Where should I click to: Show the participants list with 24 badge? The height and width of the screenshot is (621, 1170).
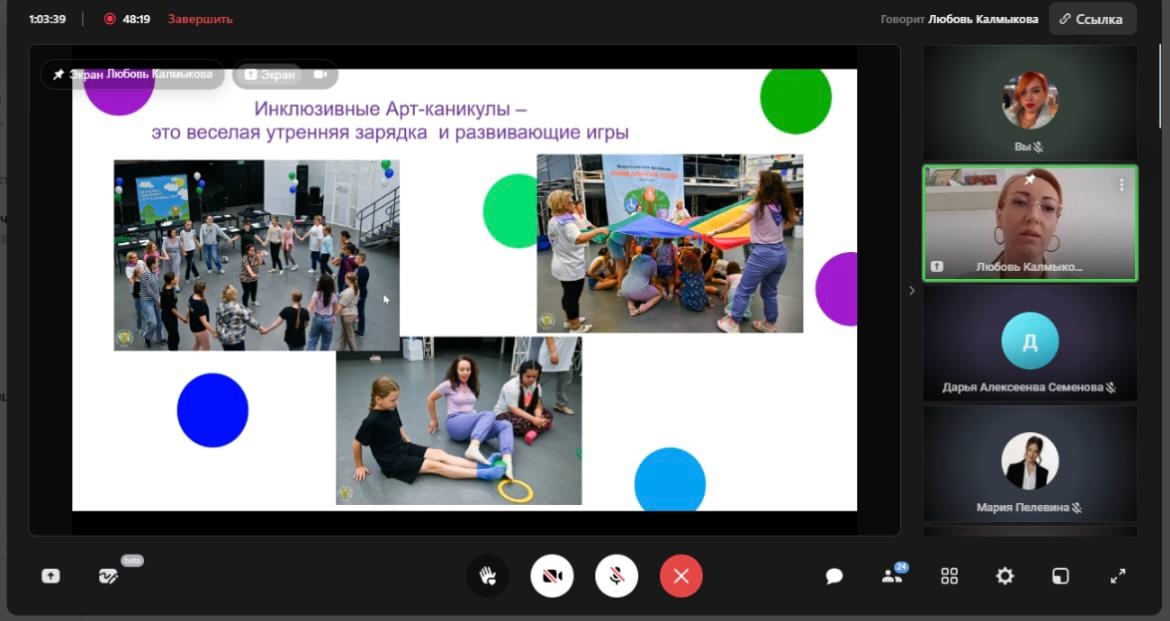(891, 576)
